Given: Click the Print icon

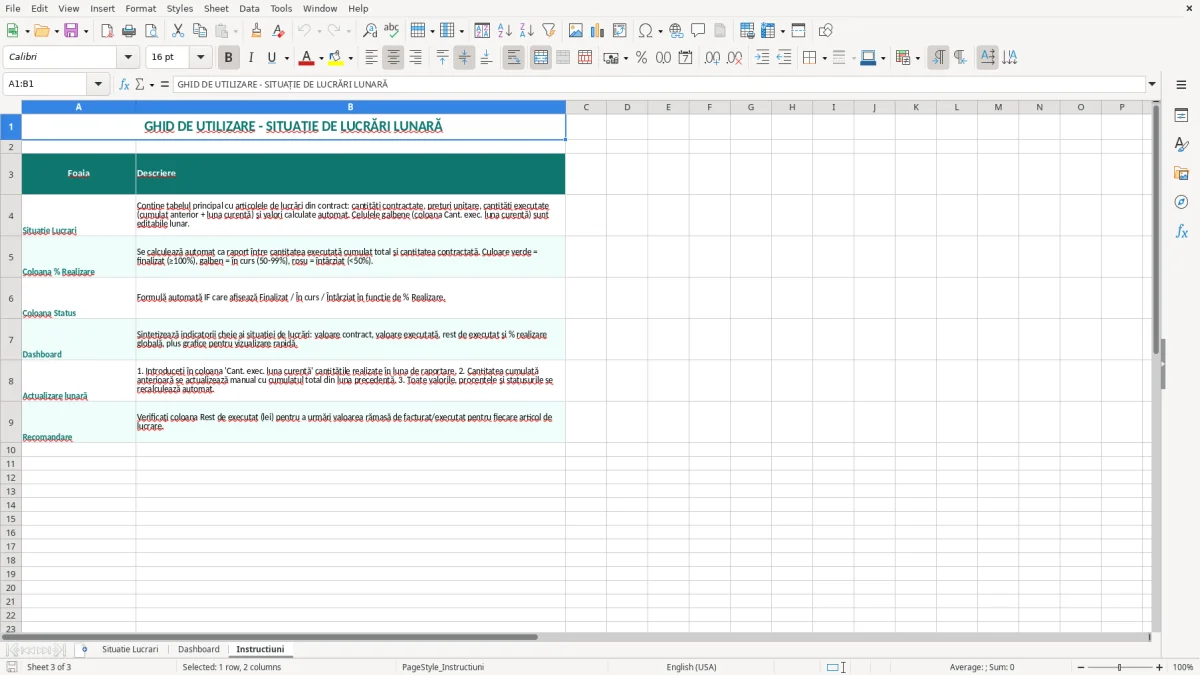Looking at the screenshot, I should click(129, 31).
